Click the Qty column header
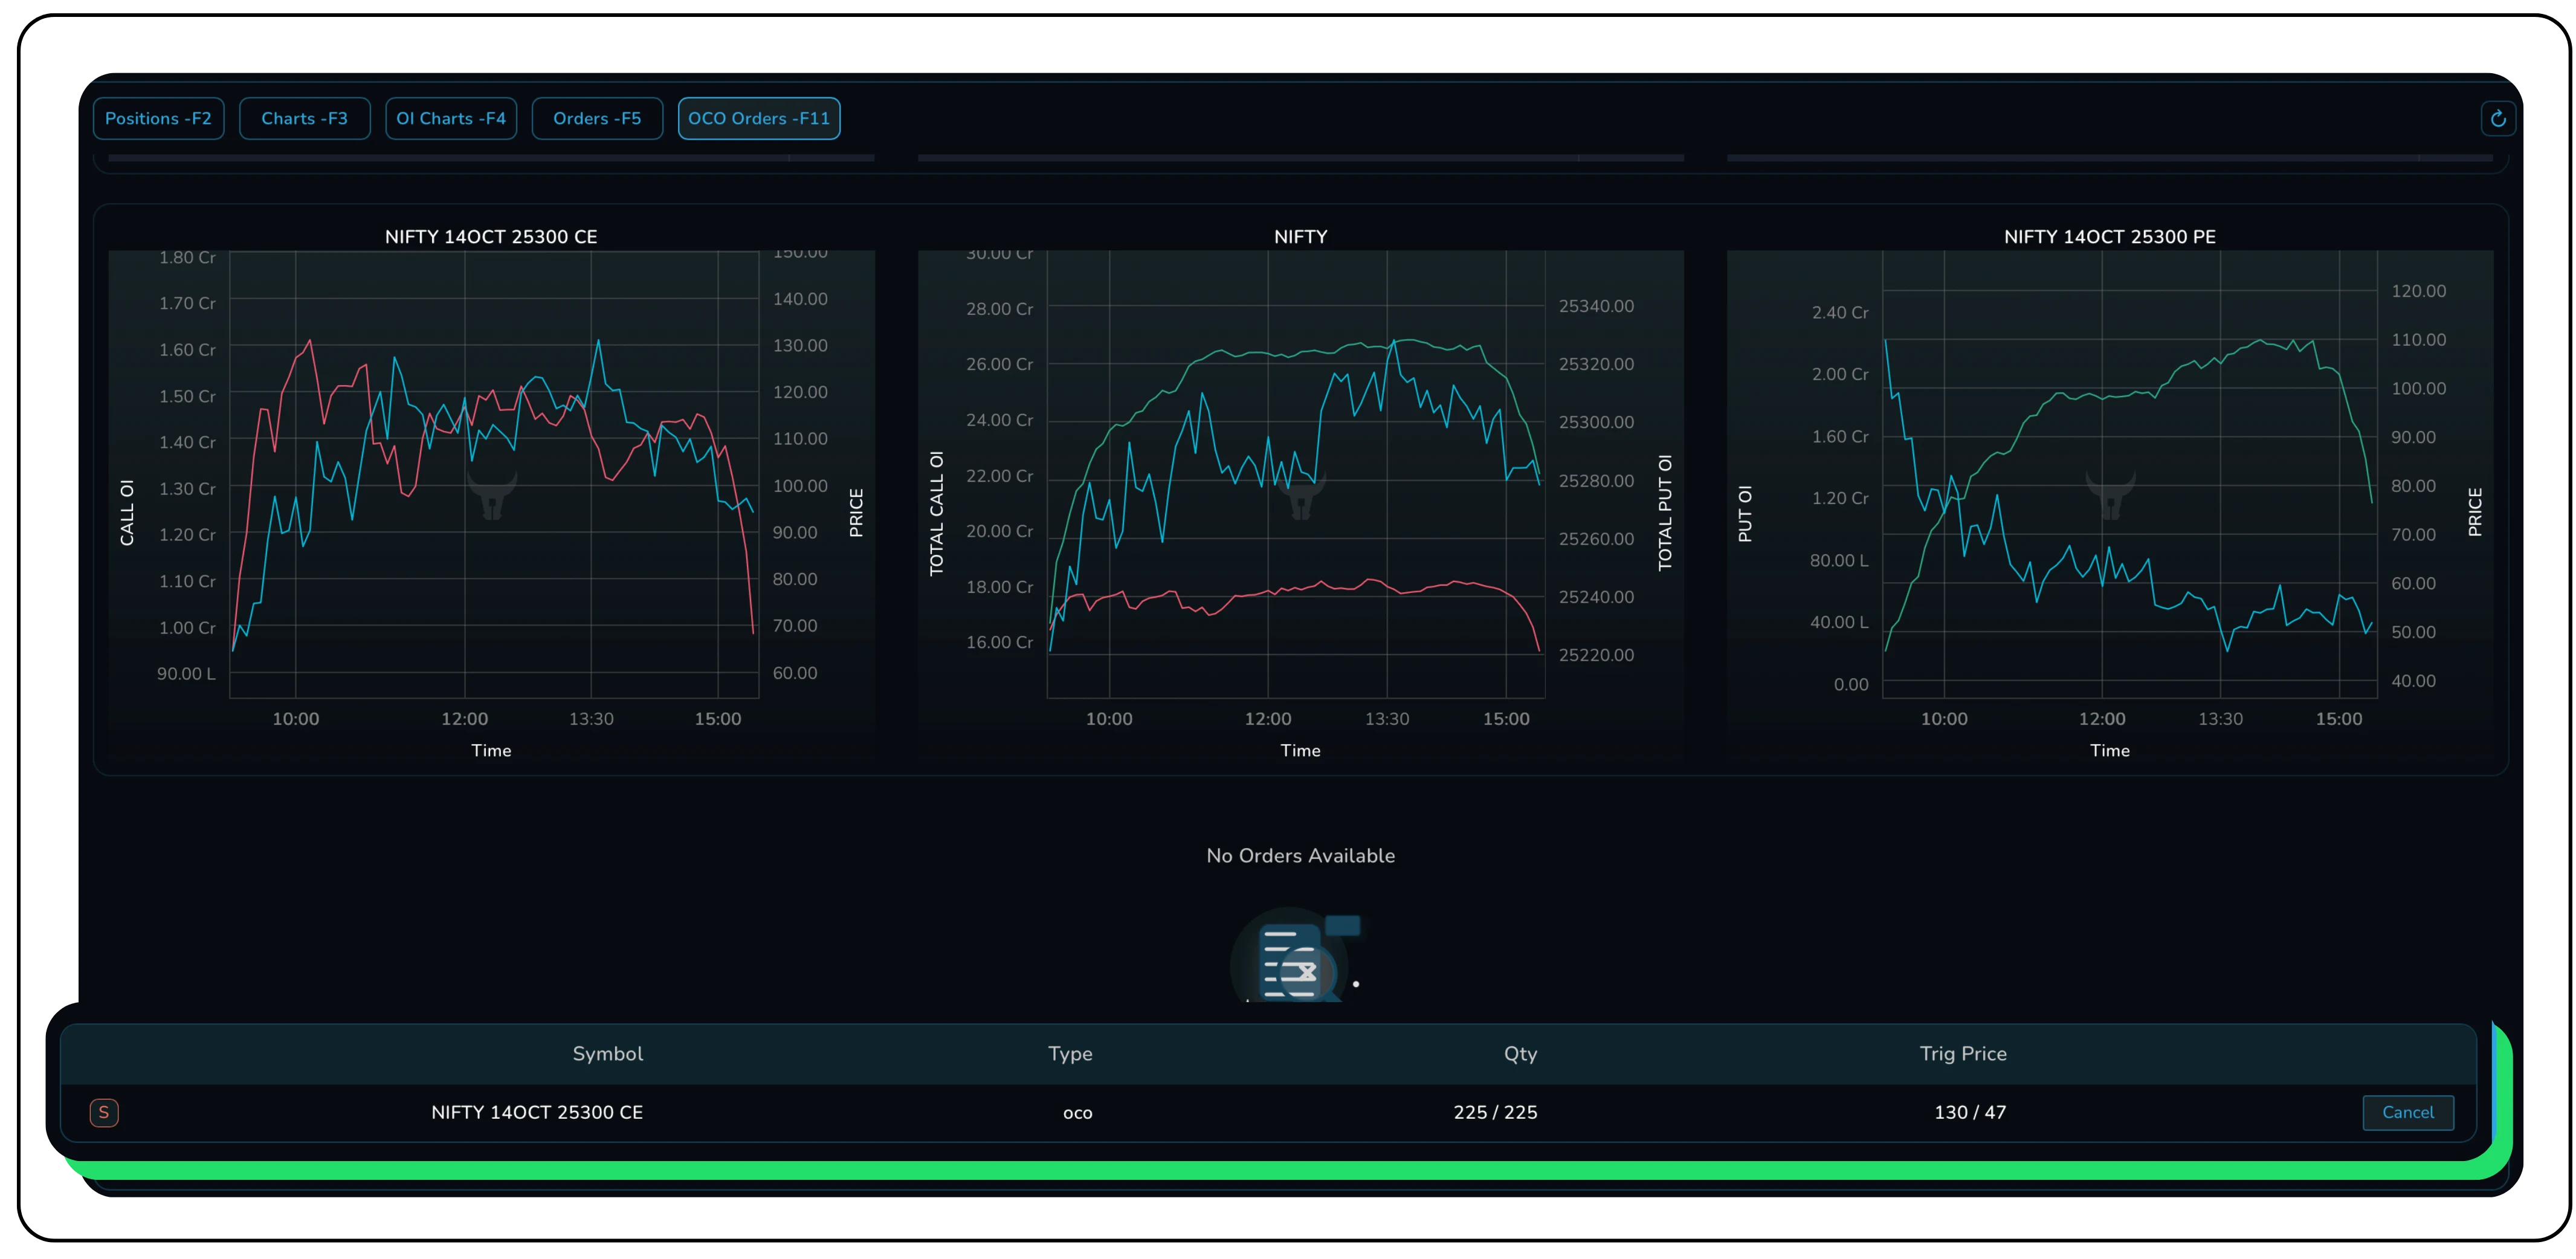Screen dimensions: 2576x1259 click(1520, 1053)
